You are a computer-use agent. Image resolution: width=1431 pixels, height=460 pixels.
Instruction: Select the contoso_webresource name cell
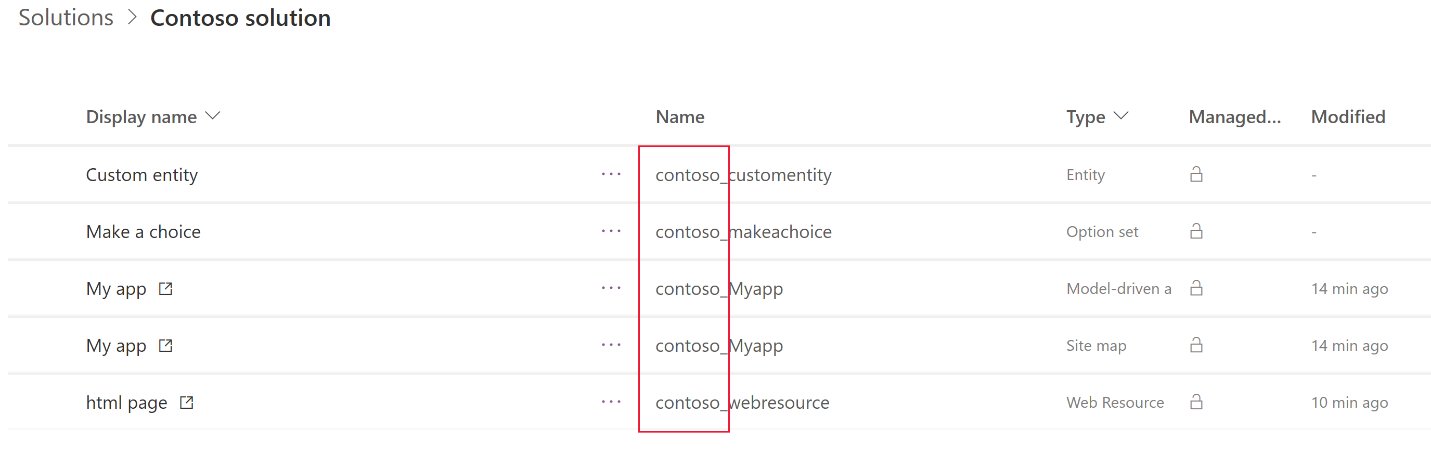(742, 403)
